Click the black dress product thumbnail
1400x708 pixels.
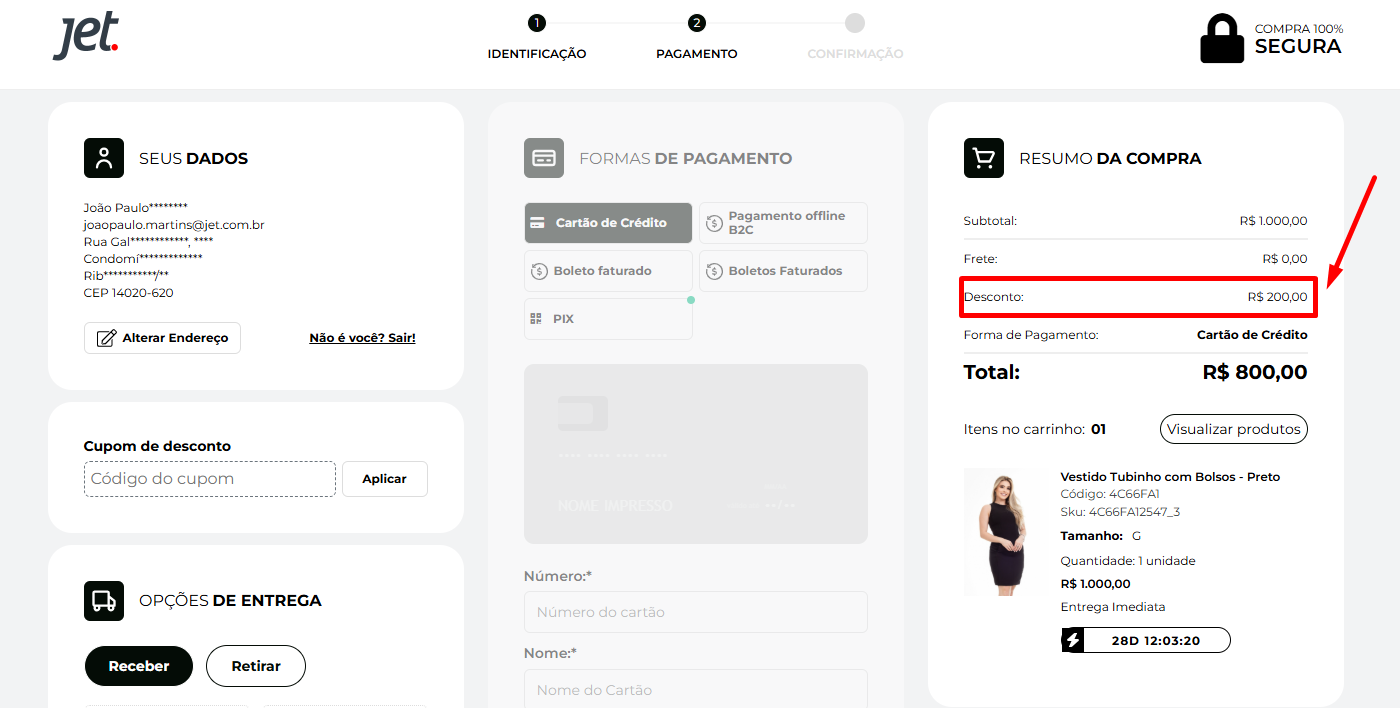(x=1001, y=532)
